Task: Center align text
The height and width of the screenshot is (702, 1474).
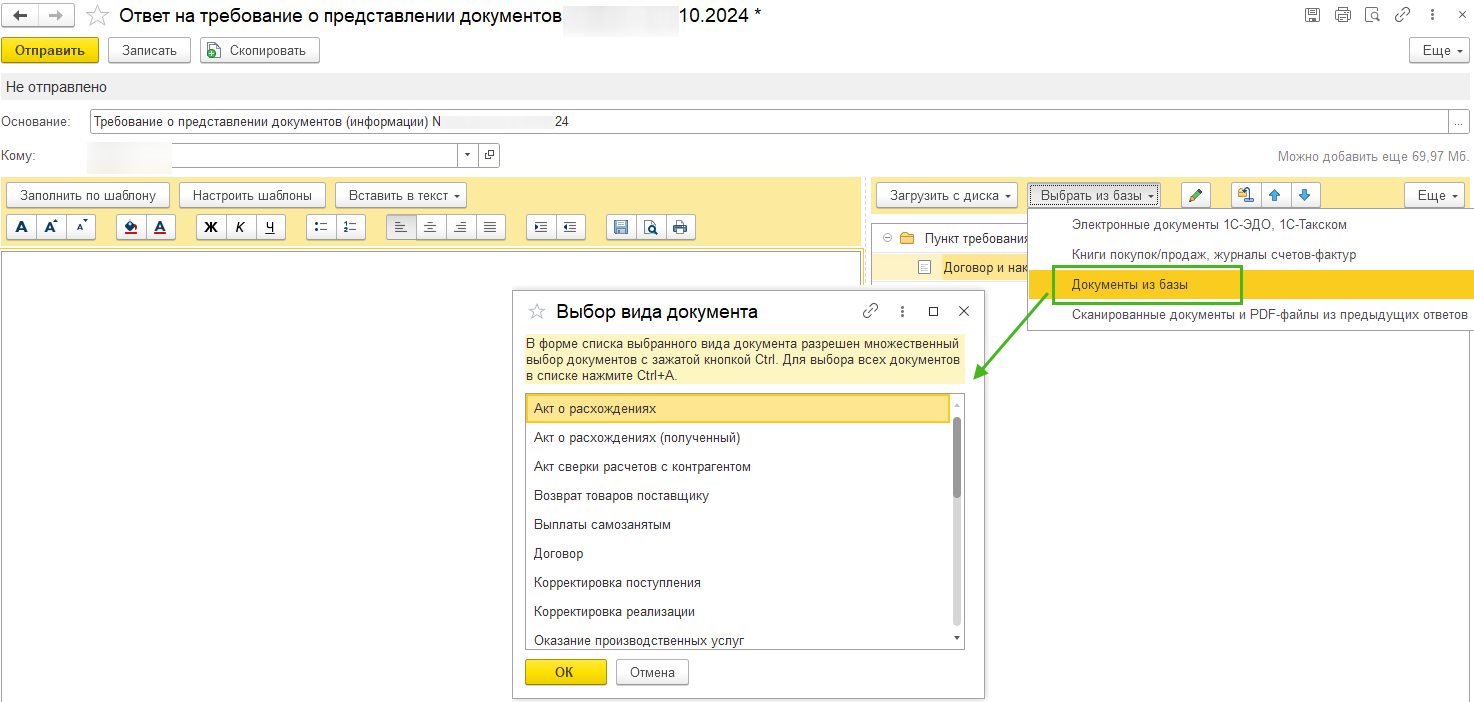Action: click(x=431, y=227)
